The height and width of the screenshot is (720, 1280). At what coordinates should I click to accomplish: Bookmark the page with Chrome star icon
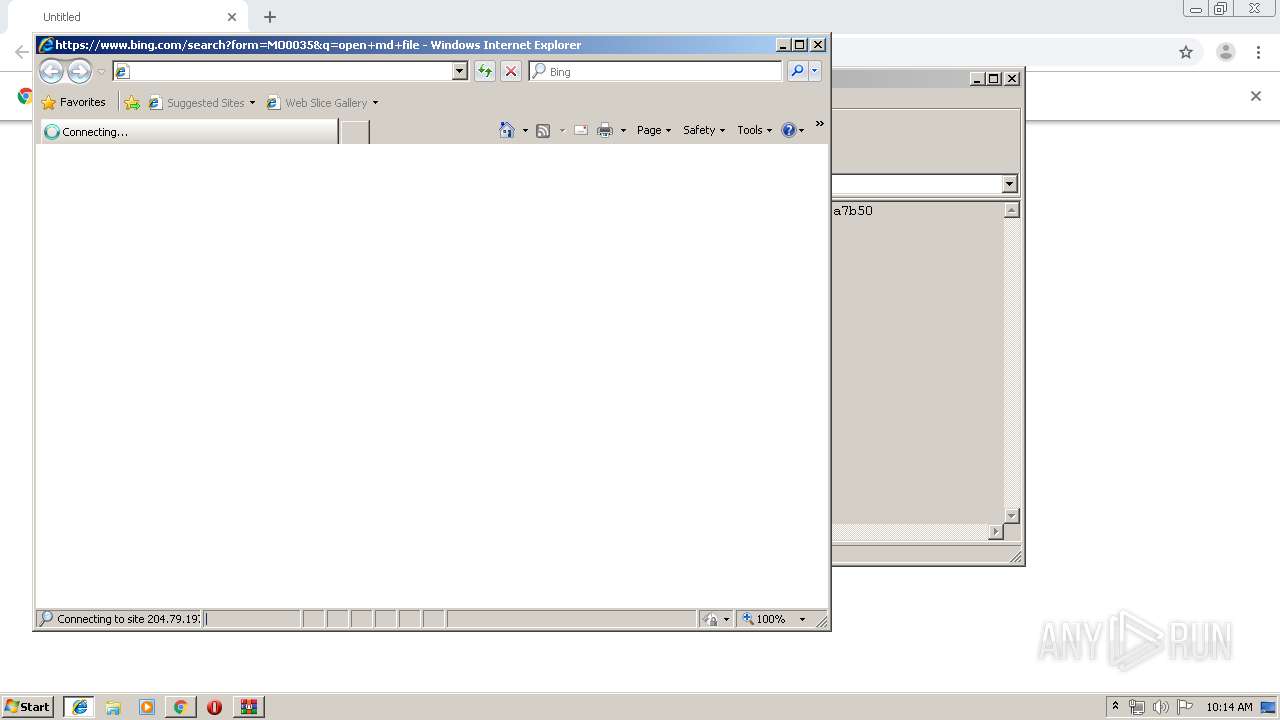pyautogui.click(x=1186, y=52)
